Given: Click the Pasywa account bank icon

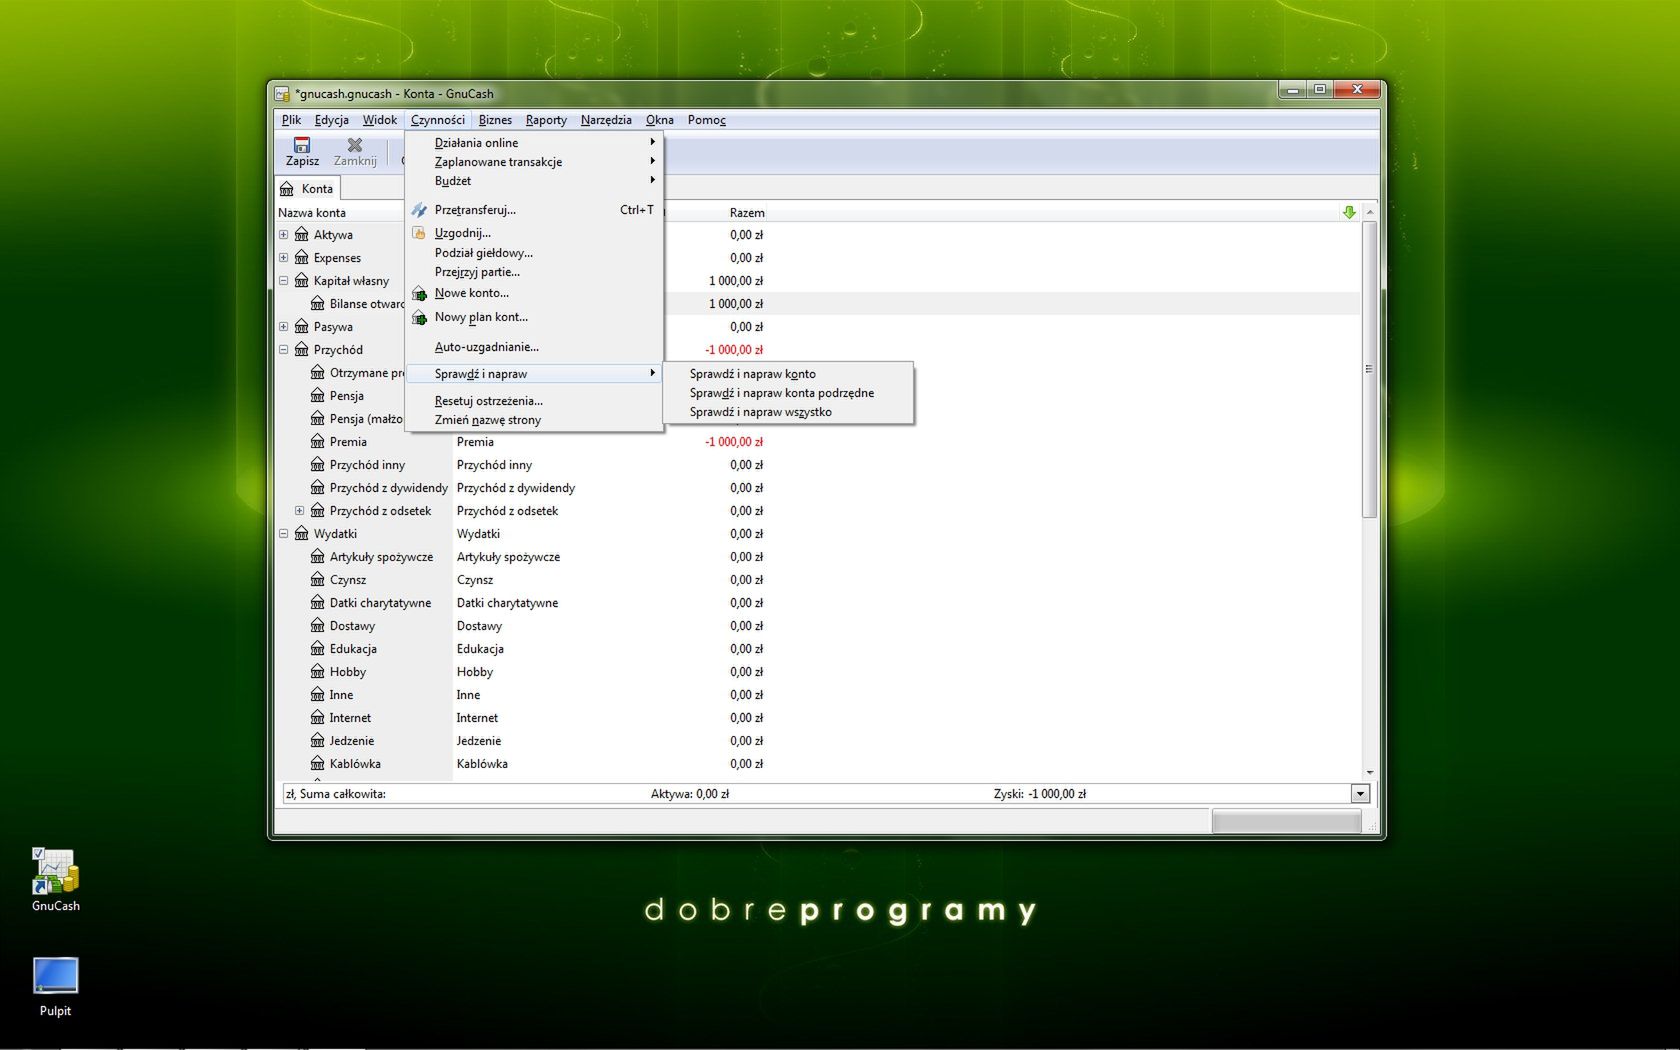Looking at the screenshot, I should (302, 326).
